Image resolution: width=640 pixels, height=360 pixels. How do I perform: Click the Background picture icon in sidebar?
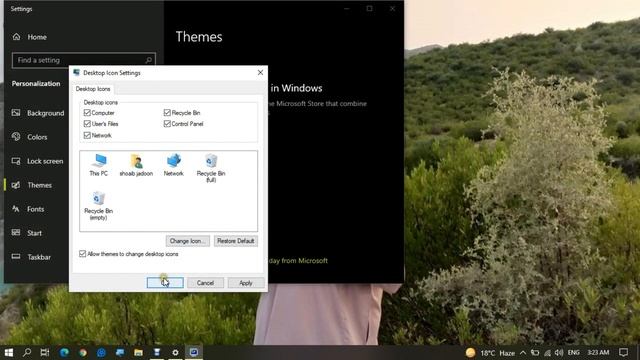(x=16, y=113)
